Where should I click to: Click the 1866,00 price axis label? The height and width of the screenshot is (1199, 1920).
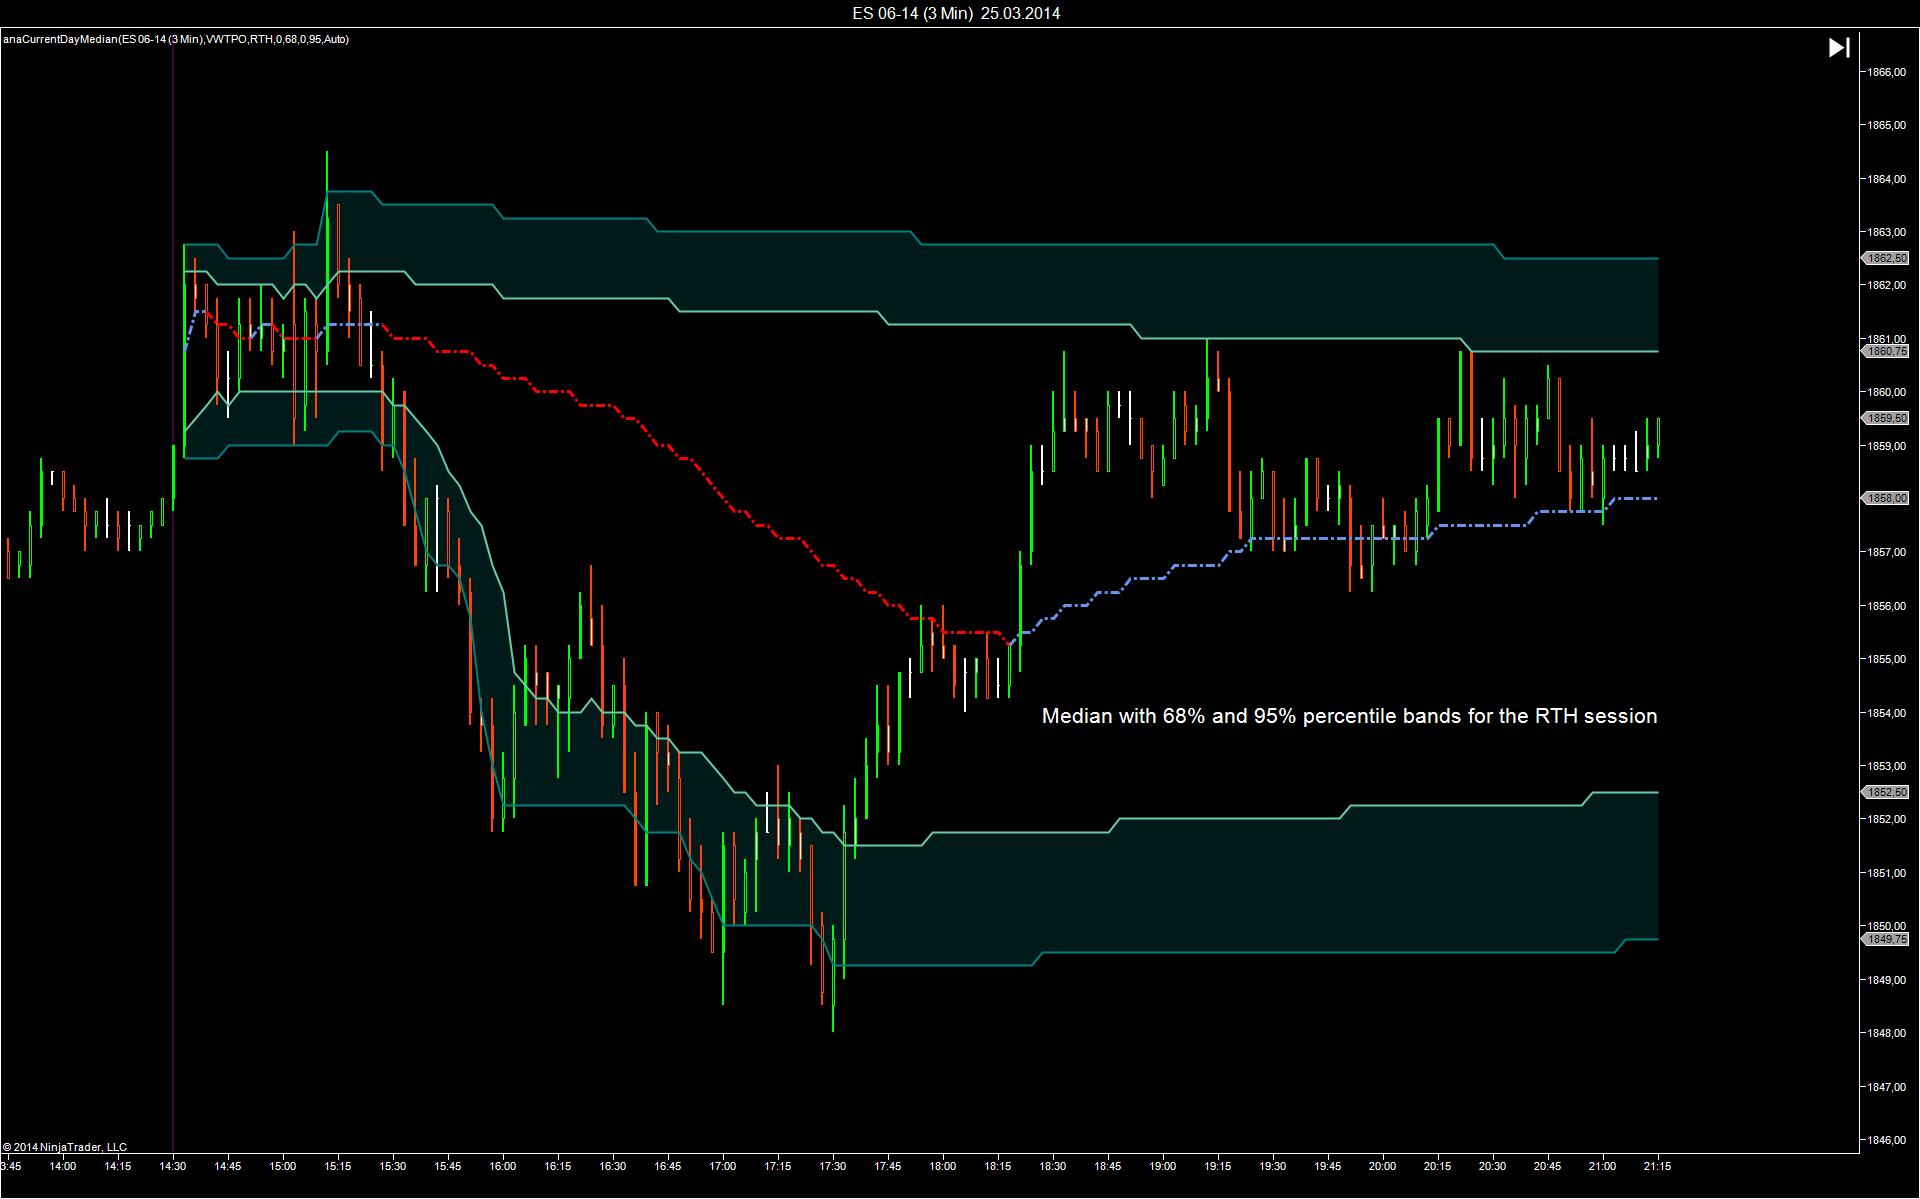tap(1886, 73)
